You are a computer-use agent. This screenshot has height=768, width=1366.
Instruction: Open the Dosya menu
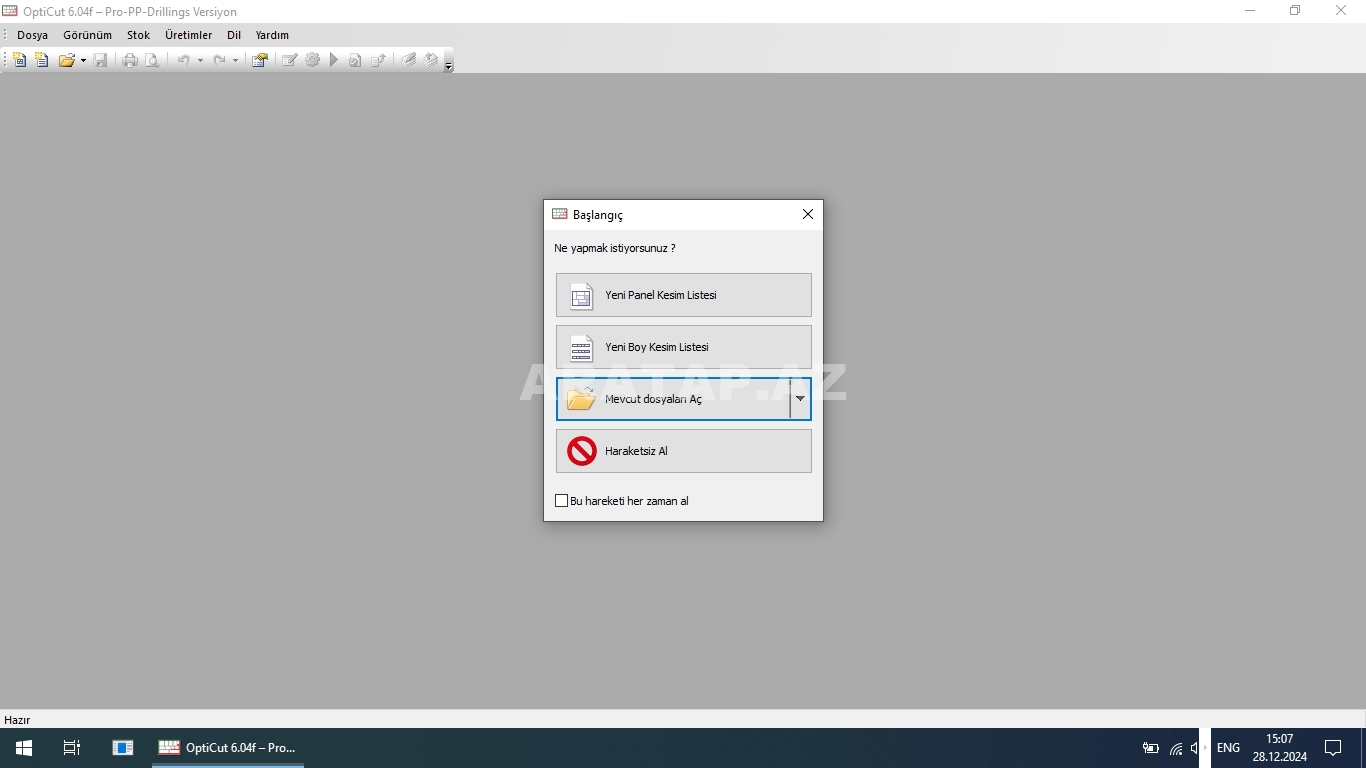(x=32, y=35)
